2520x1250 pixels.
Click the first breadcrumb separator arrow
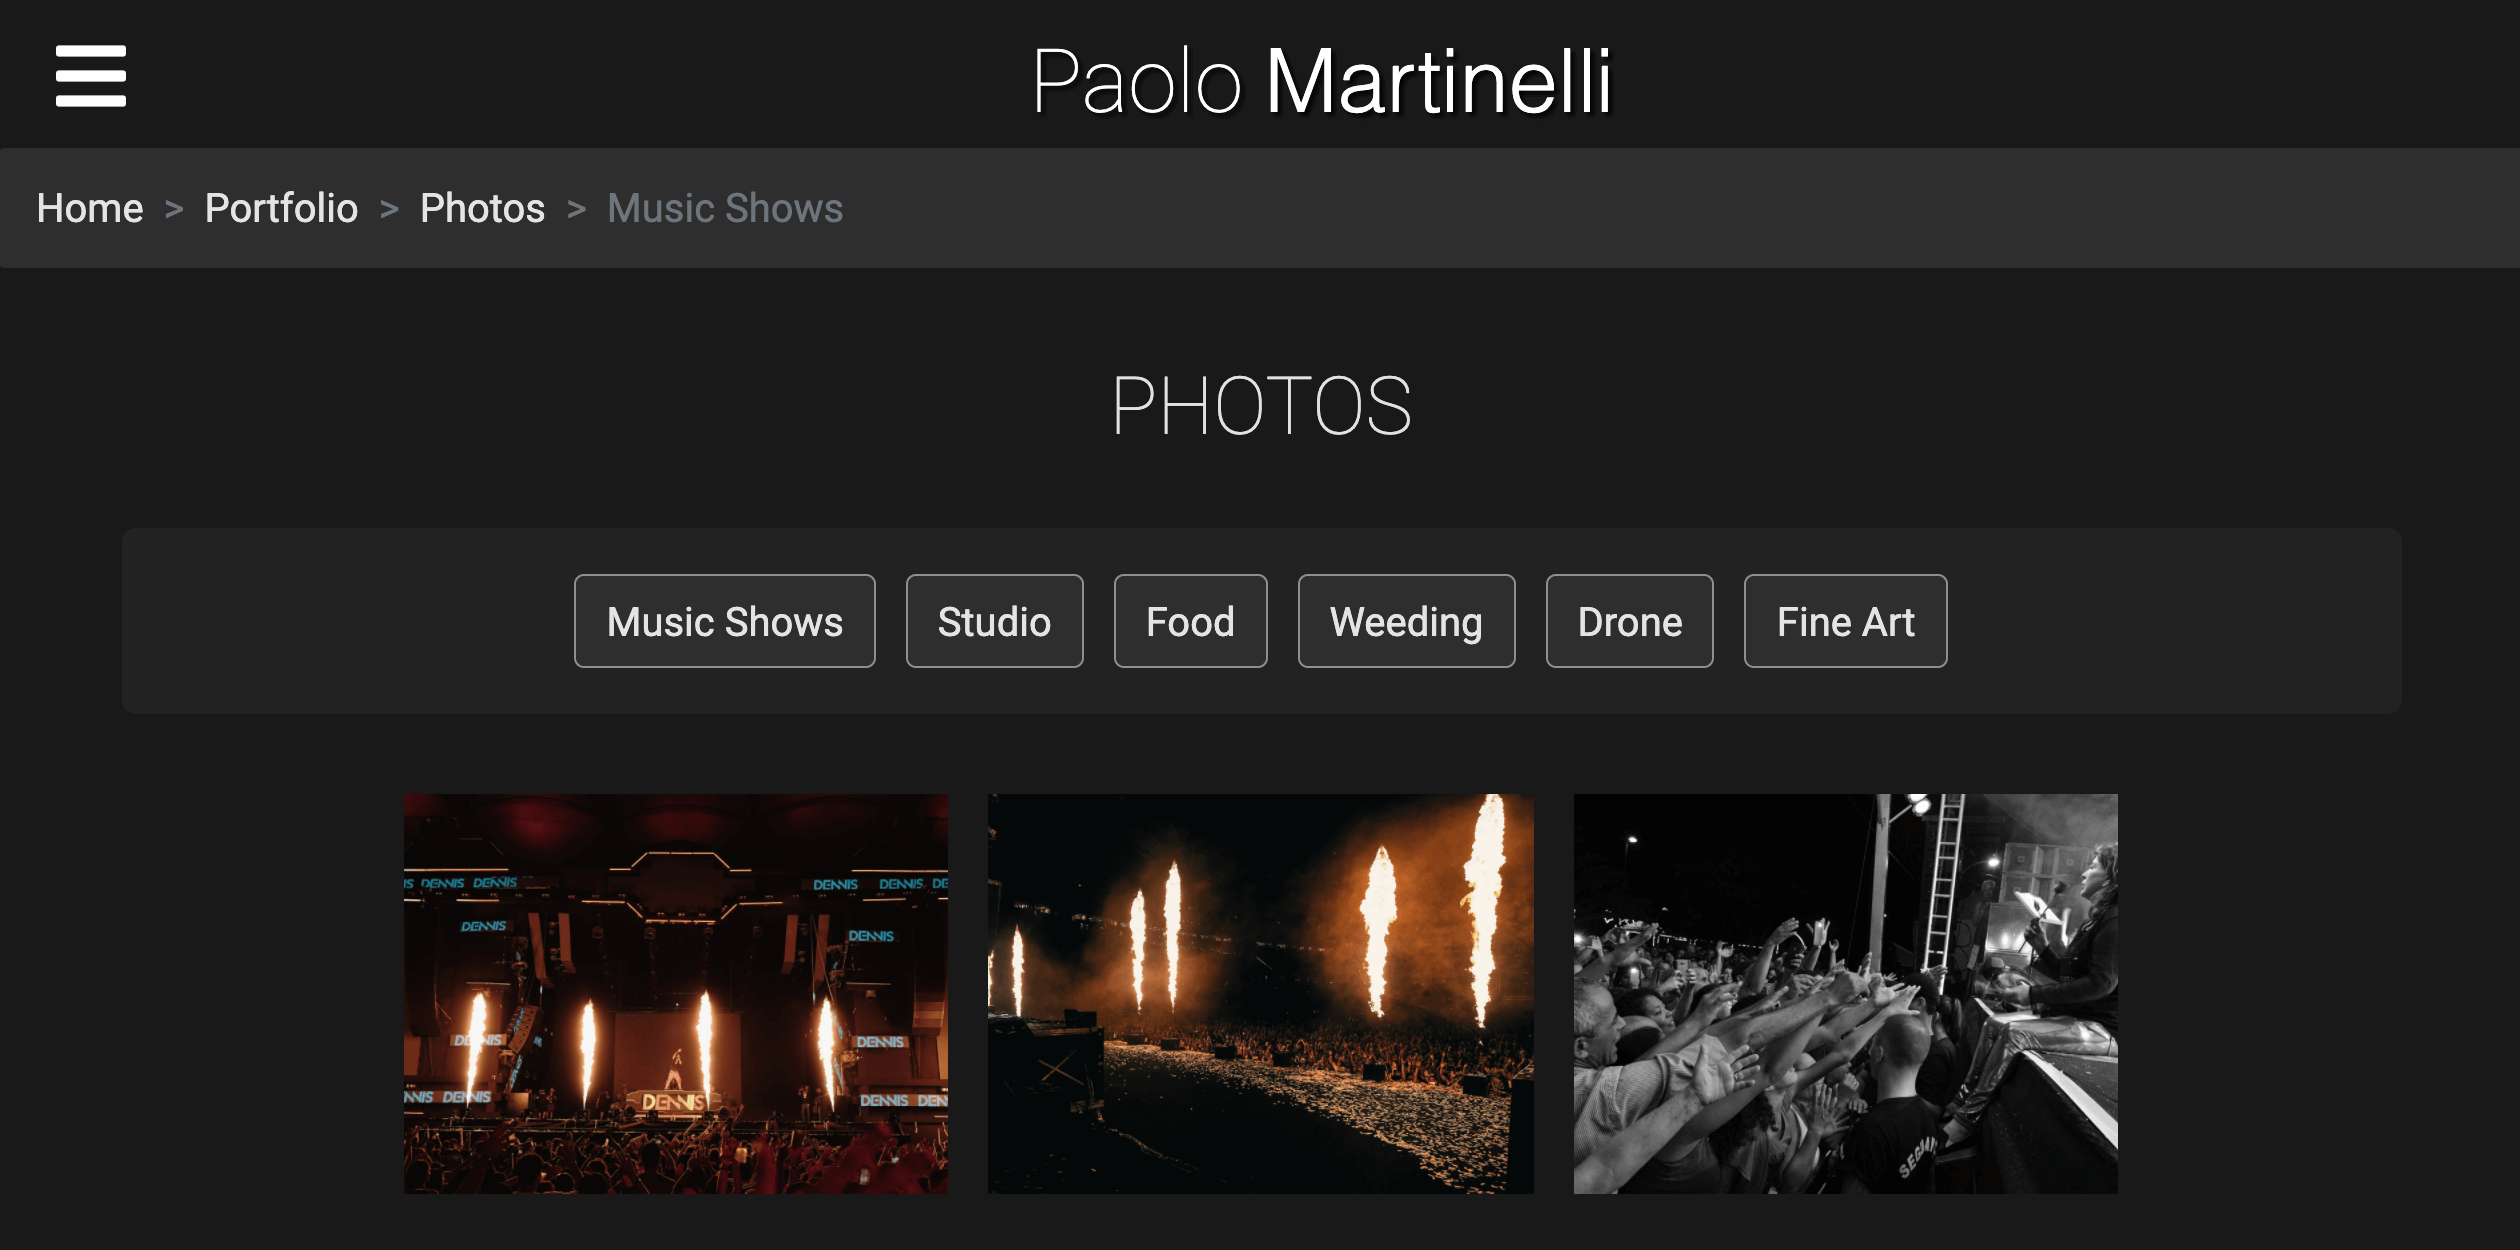(174, 208)
